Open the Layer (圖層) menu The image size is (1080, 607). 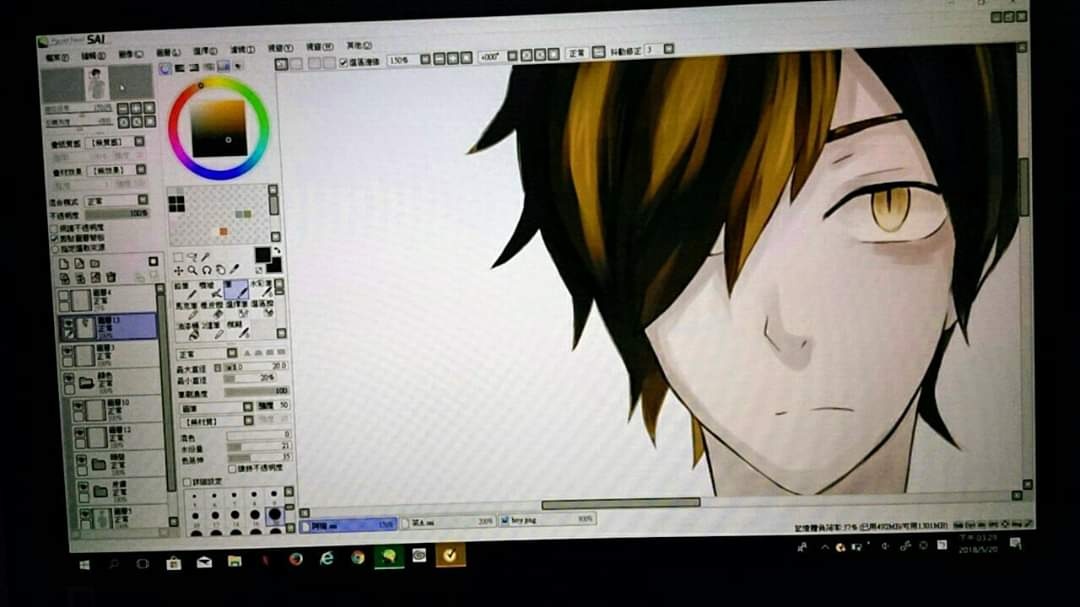tap(167, 53)
